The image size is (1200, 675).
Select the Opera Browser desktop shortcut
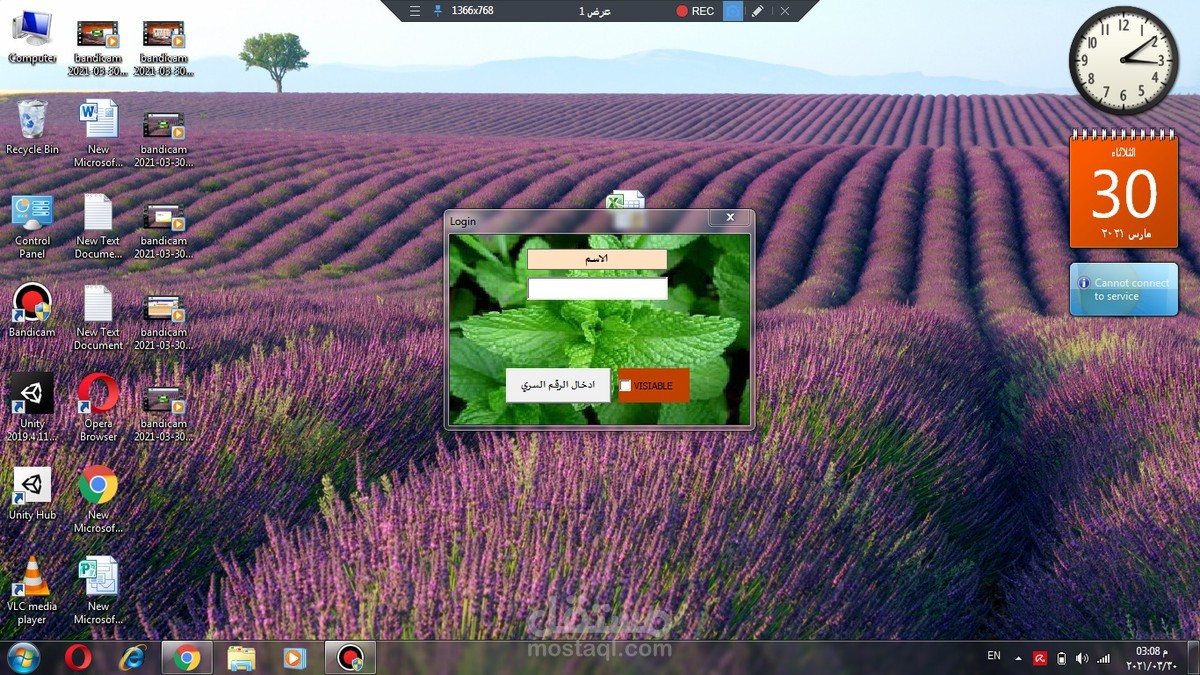[x=98, y=409]
